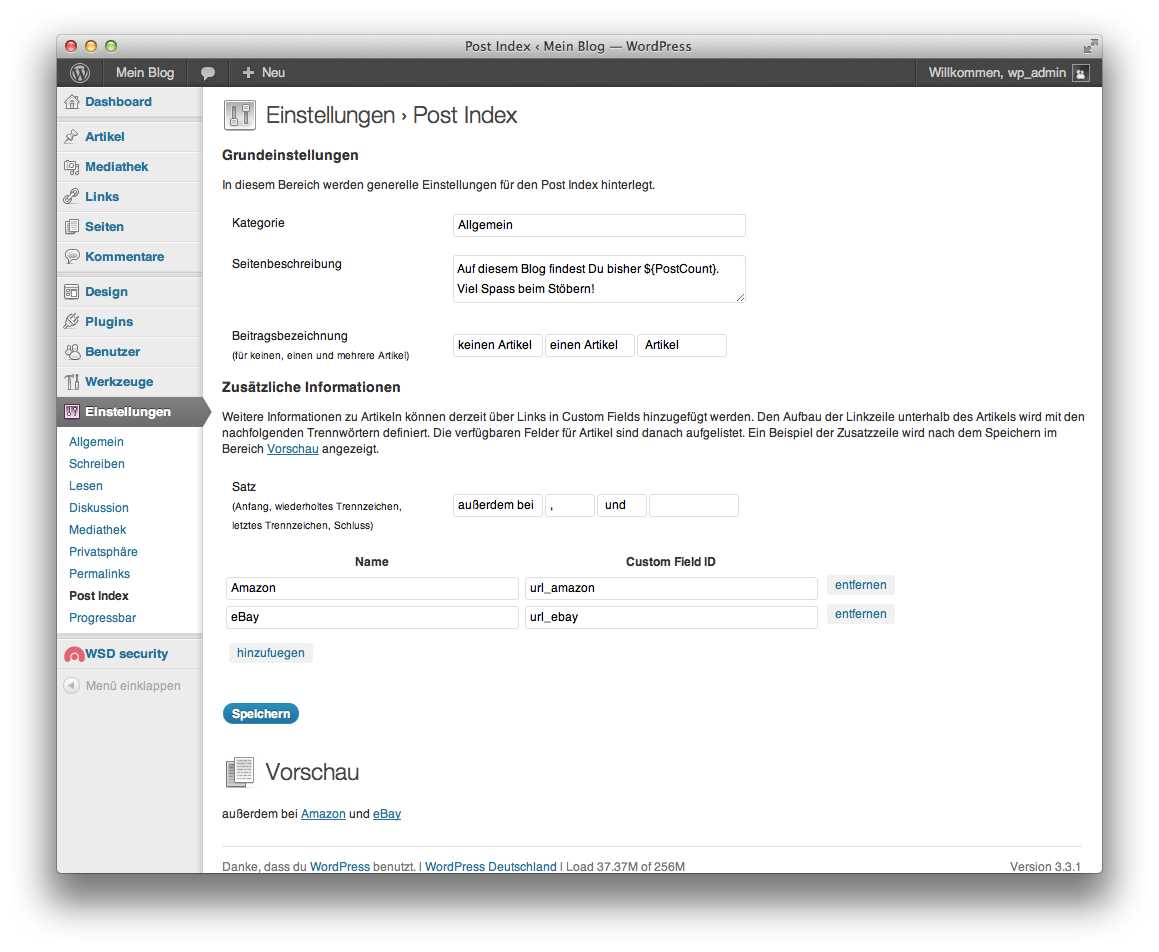Screen dimensions: 1159x952
Task: Click into the Seitenbeschreibung textarea
Action: point(599,279)
